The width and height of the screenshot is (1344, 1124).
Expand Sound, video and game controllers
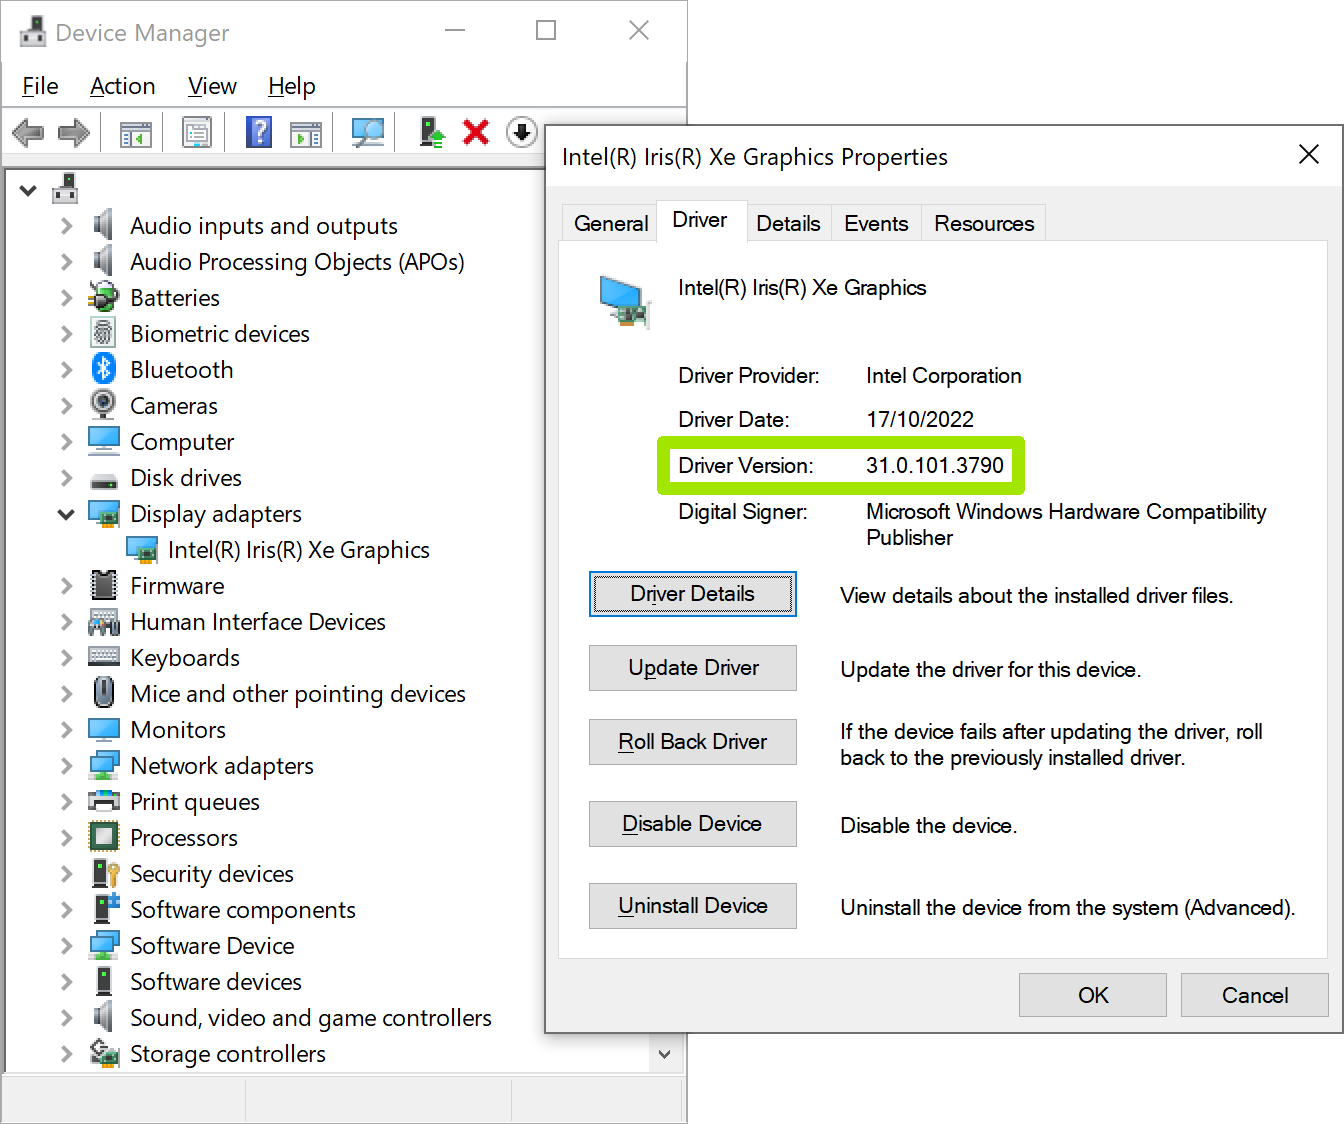click(66, 1018)
